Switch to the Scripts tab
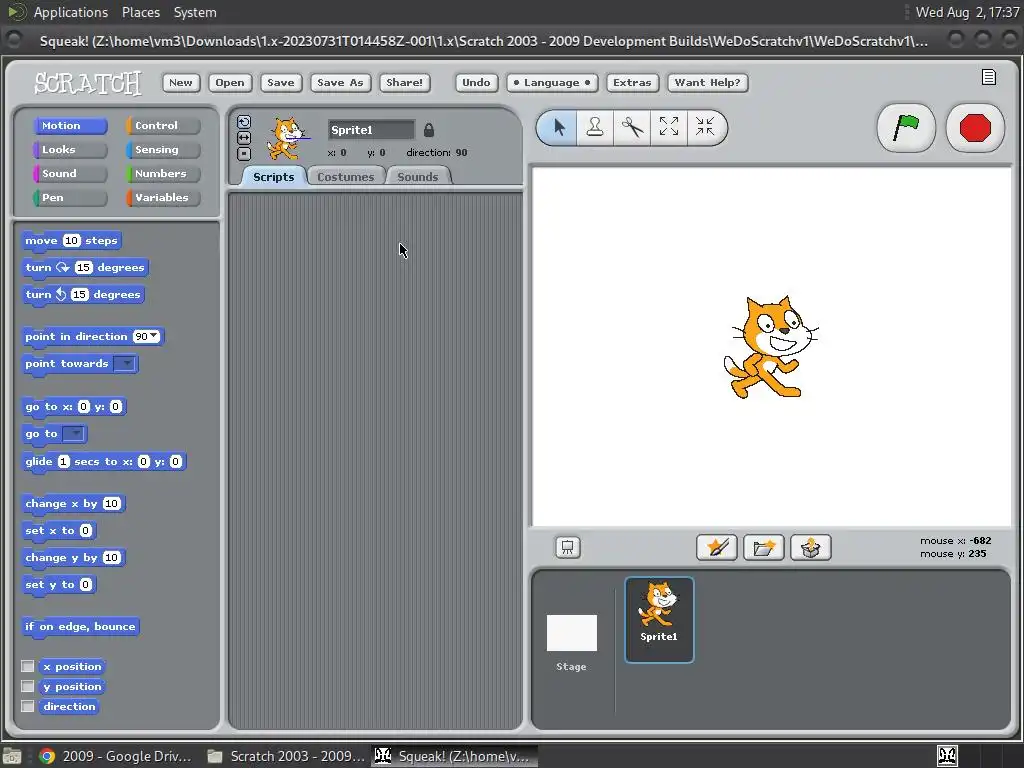Image resolution: width=1024 pixels, height=768 pixels. (x=274, y=177)
